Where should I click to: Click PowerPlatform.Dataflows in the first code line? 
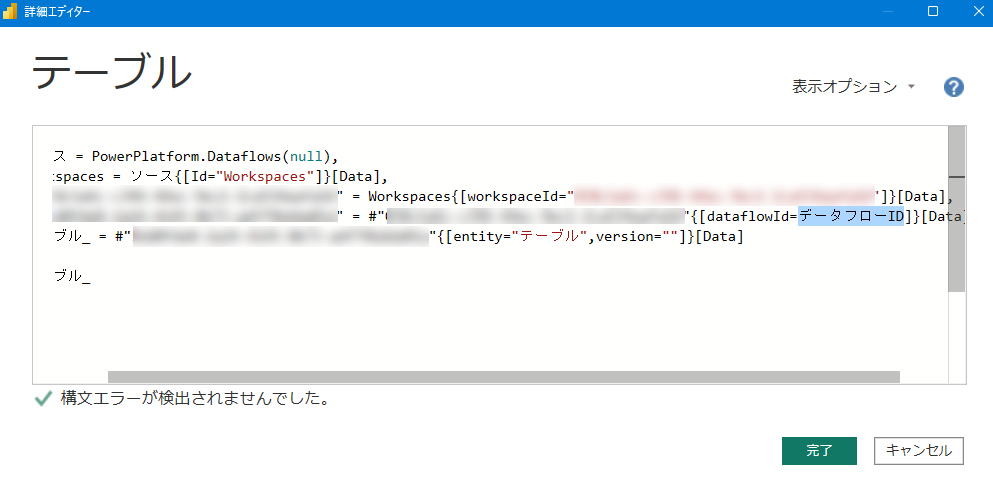point(186,156)
